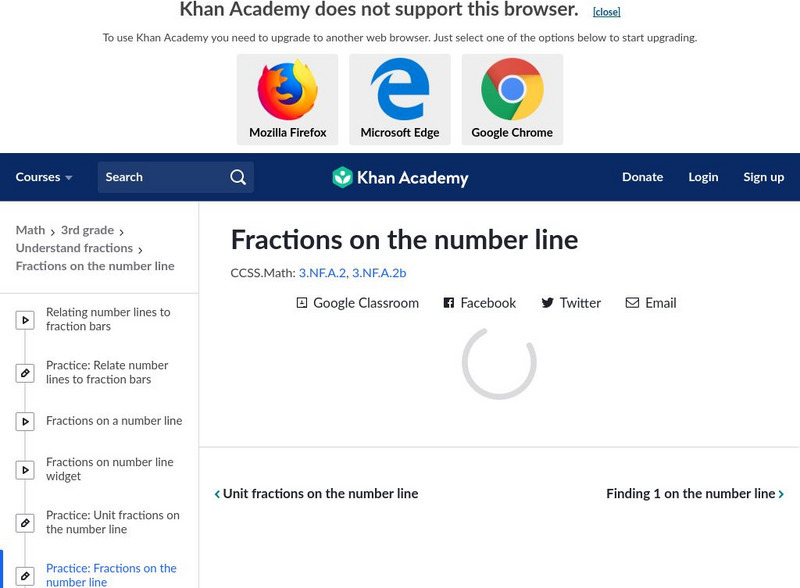Open Relating number lines to fraction bars video

(108, 319)
